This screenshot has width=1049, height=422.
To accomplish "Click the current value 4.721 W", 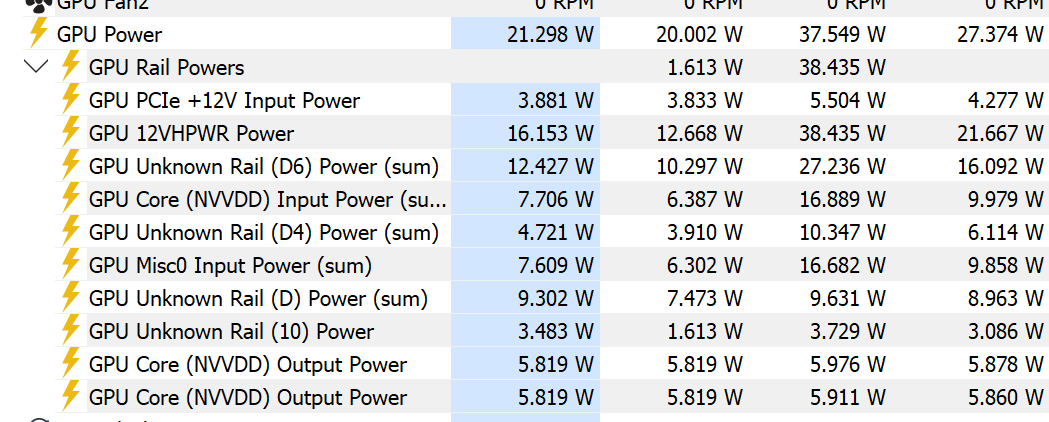I will [x=556, y=233].
